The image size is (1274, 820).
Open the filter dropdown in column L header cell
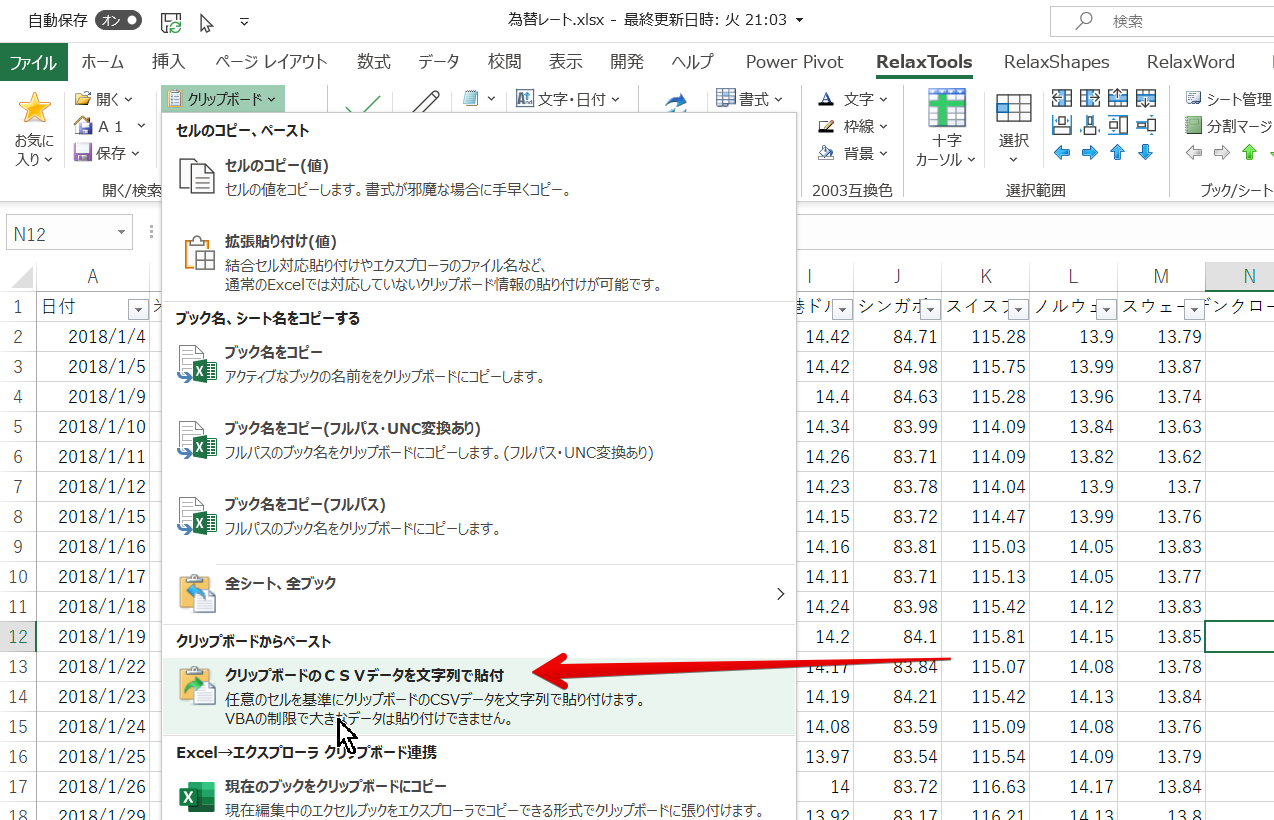pyautogui.click(x=1106, y=308)
